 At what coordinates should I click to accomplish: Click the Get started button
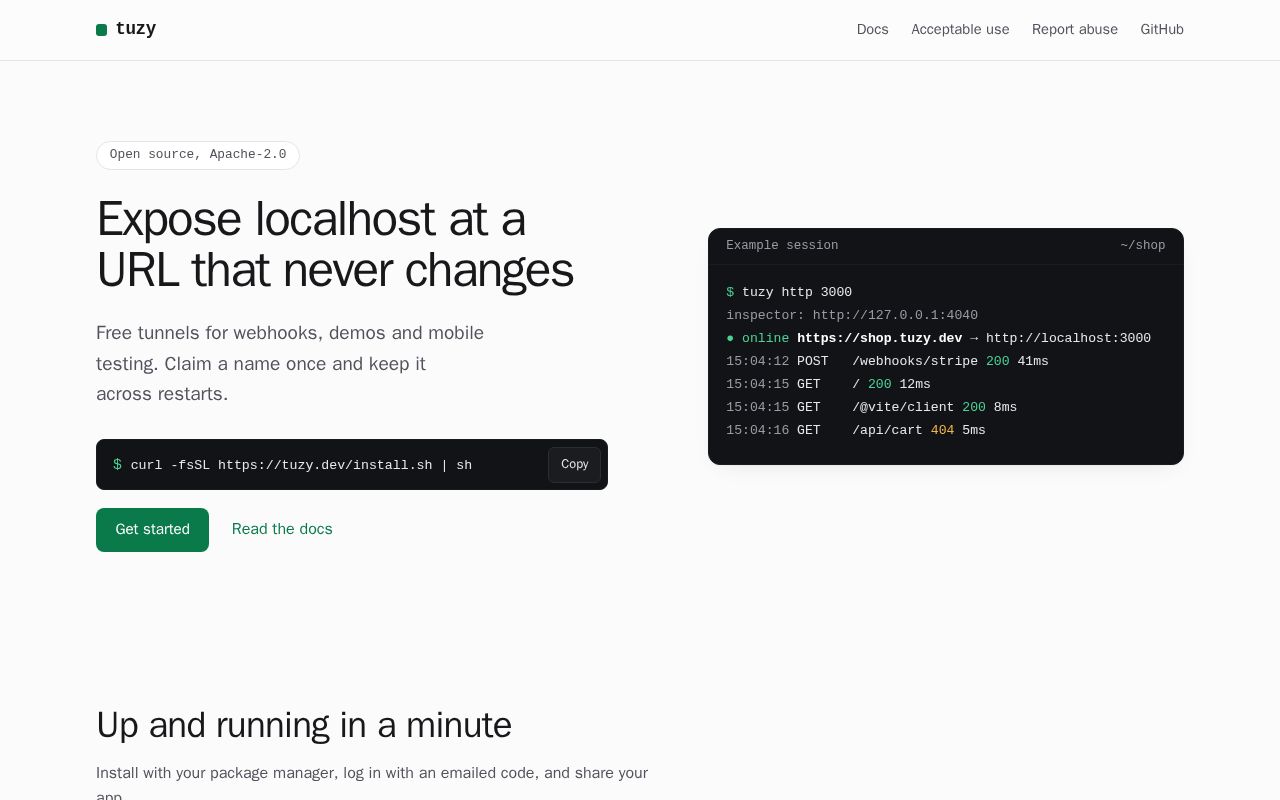(x=152, y=530)
